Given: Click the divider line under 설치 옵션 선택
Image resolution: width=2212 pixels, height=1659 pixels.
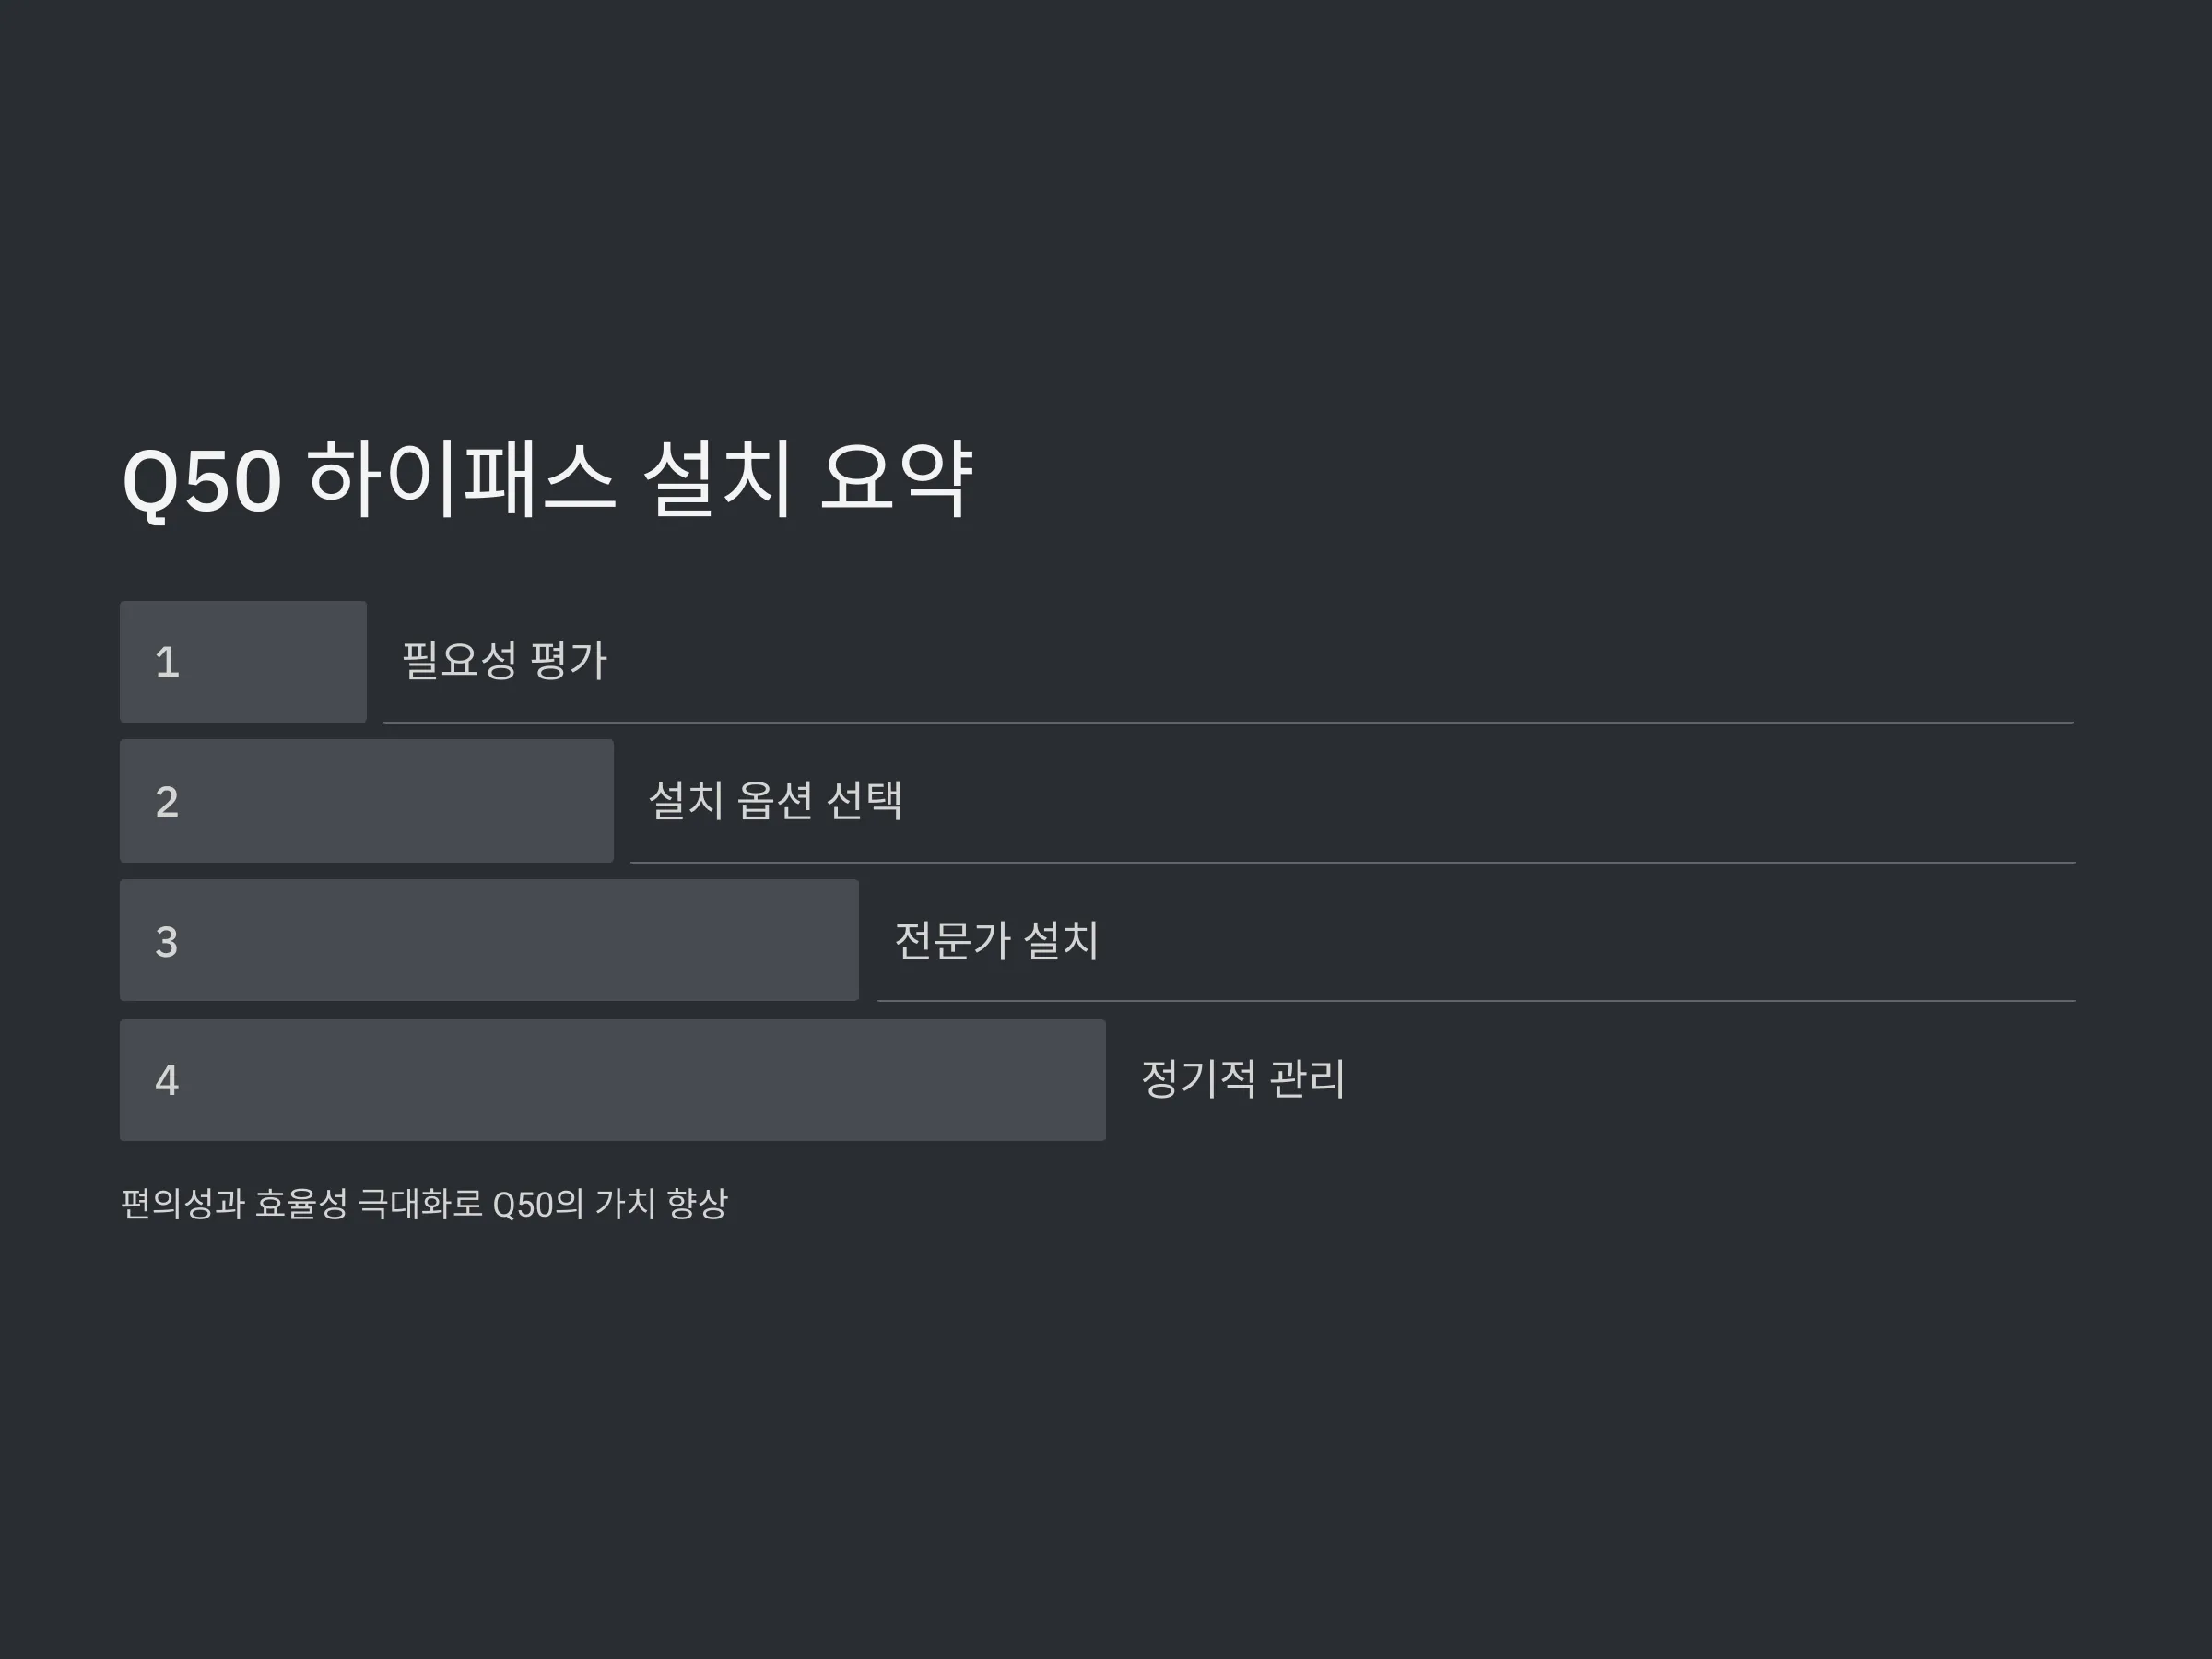Looking at the screenshot, I should point(1353,862).
